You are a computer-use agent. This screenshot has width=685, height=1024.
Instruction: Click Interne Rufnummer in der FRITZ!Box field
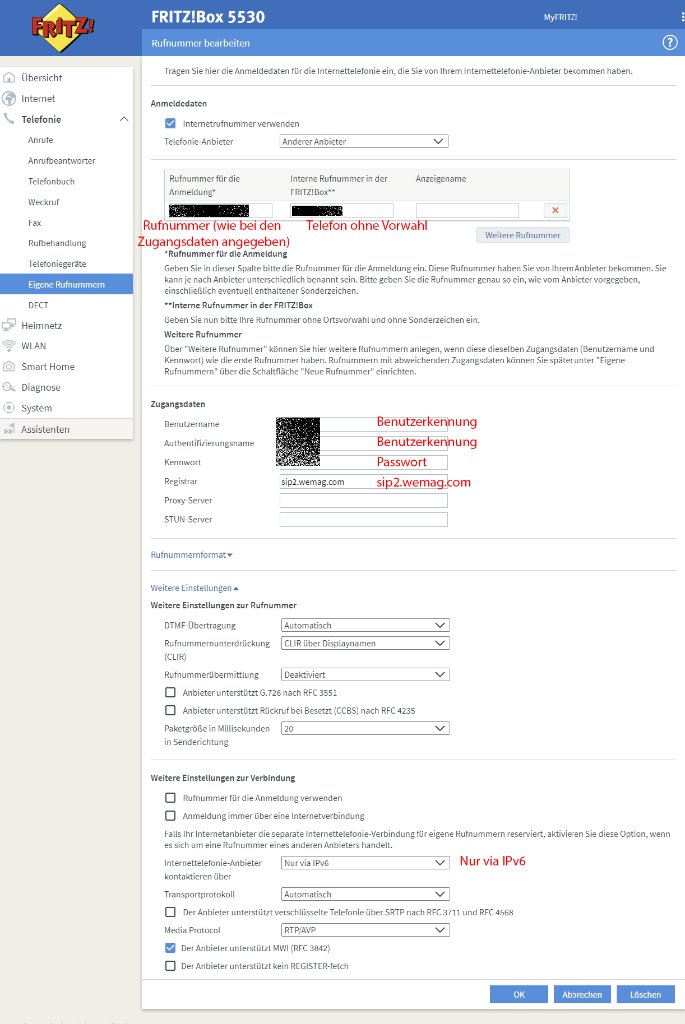point(342,210)
